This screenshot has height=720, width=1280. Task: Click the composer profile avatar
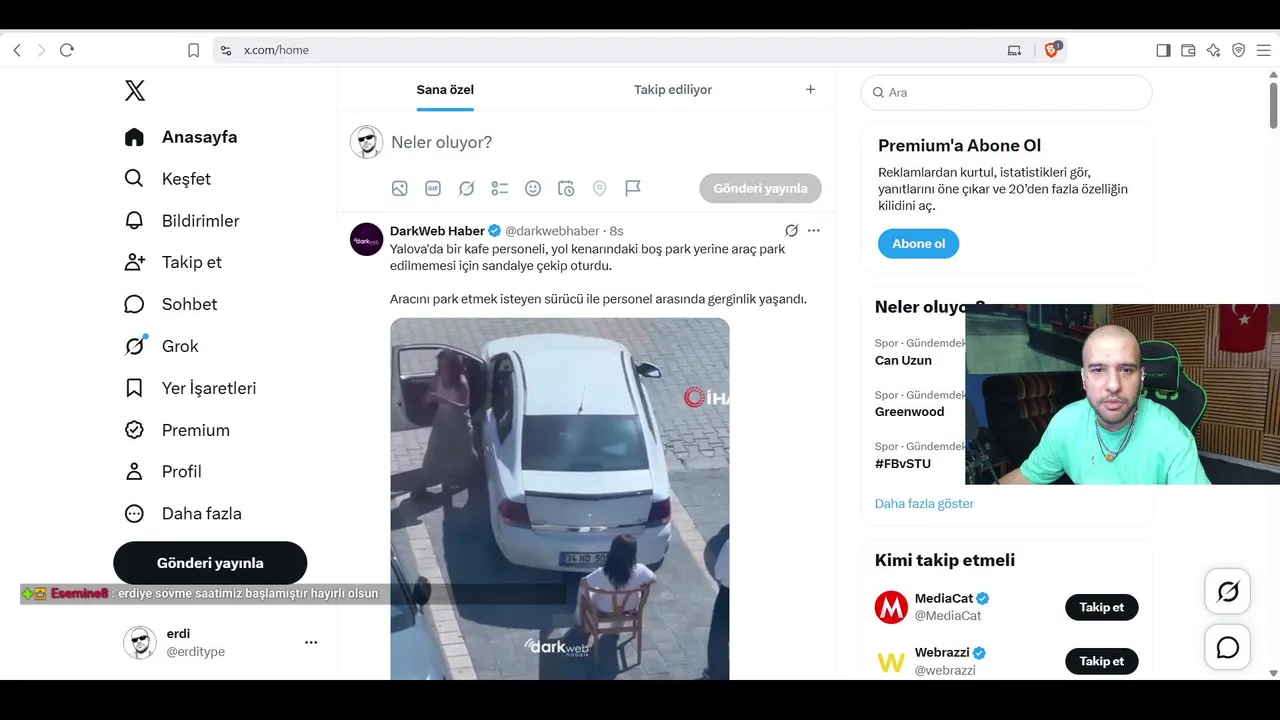pyautogui.click(x=367, y=142)
